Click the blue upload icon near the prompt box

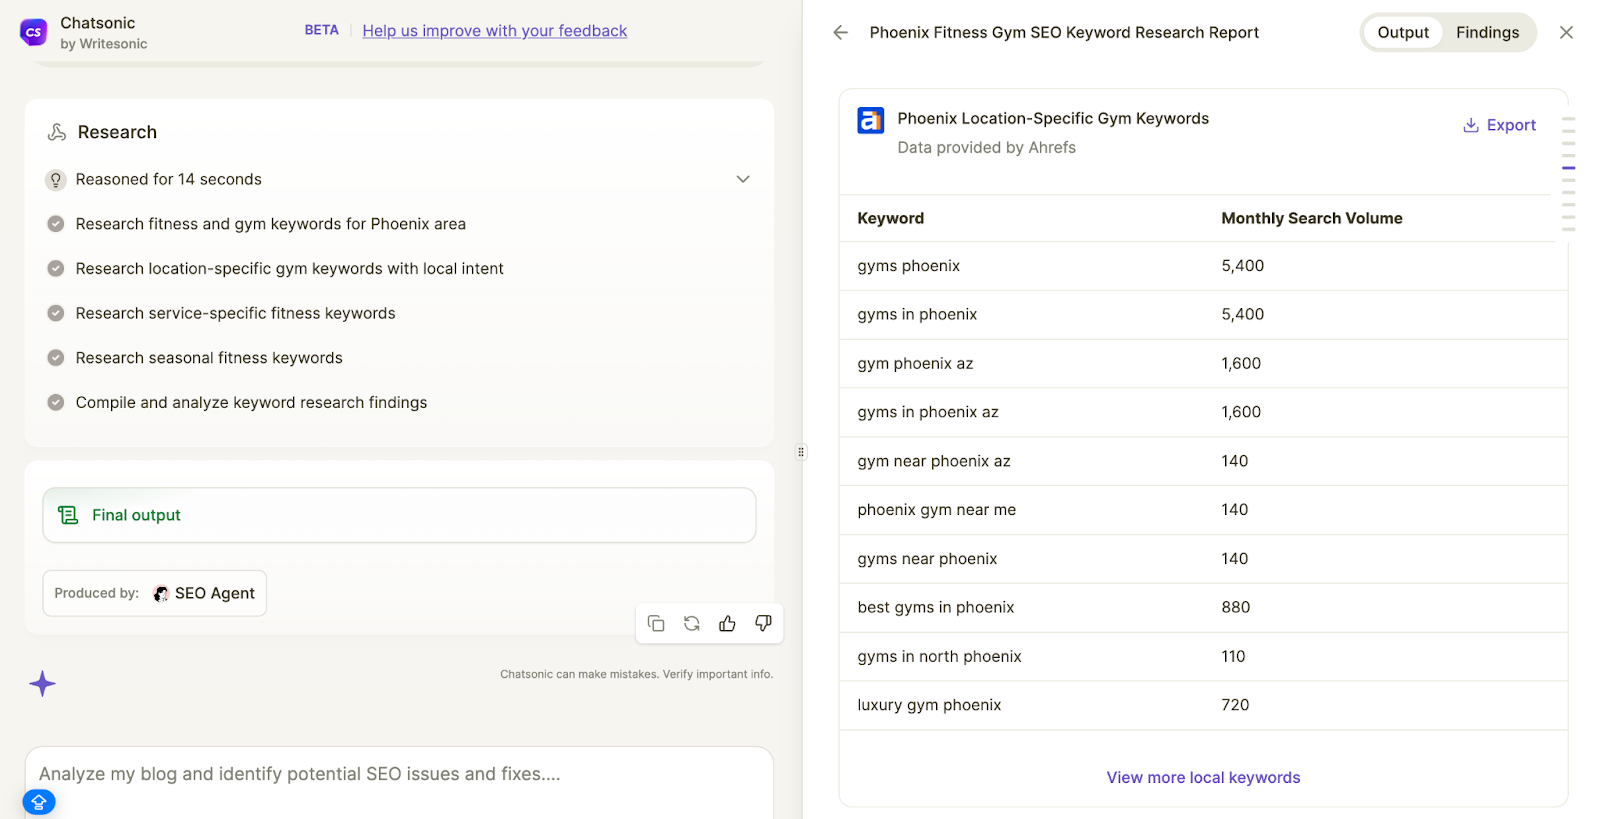click(39, 802)
